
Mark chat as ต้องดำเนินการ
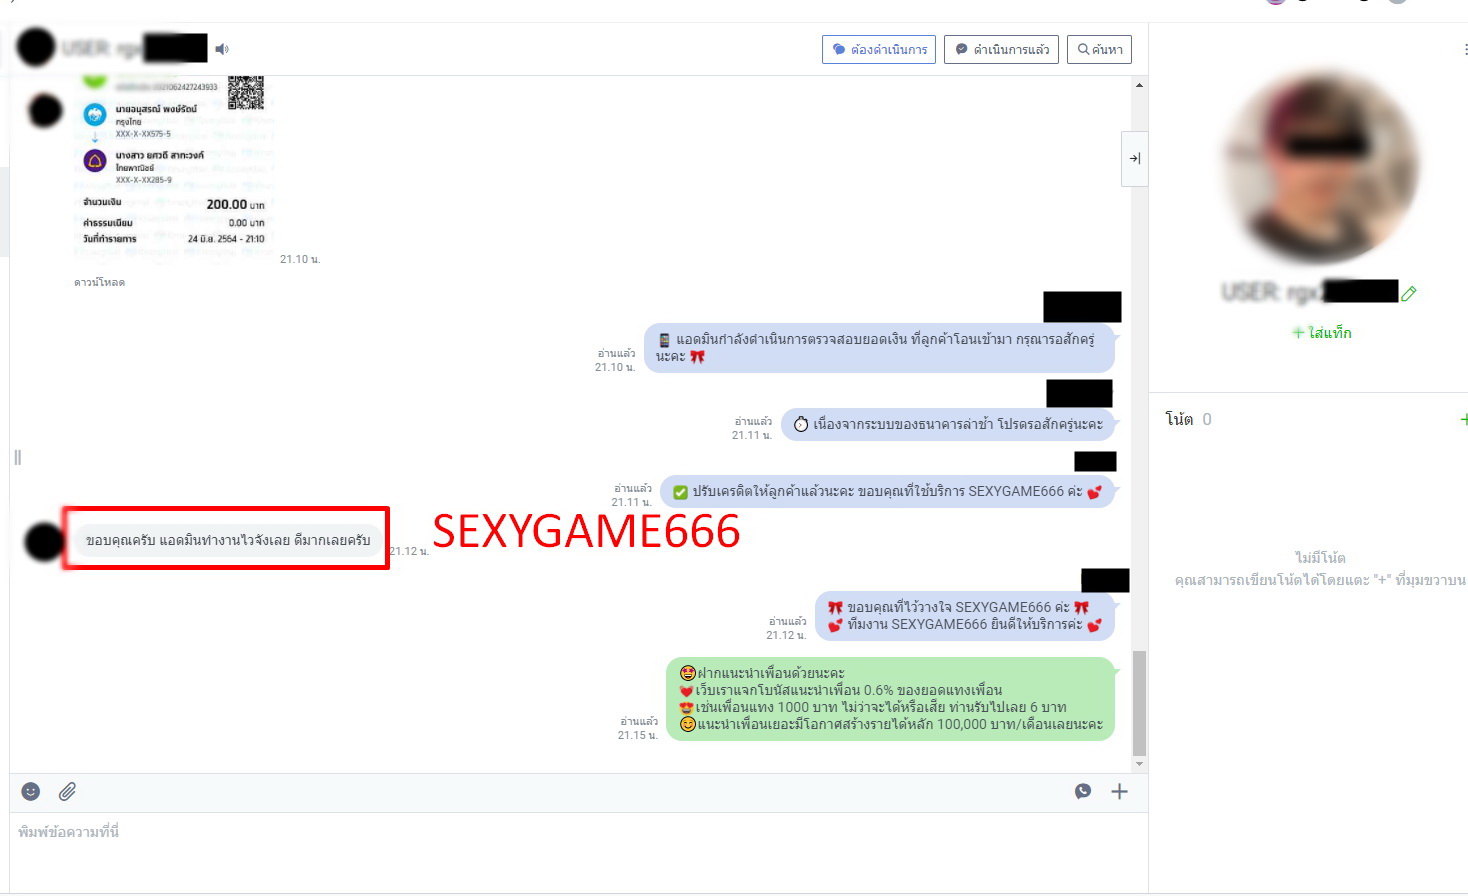pyautogui.click(x=879, y=49)
